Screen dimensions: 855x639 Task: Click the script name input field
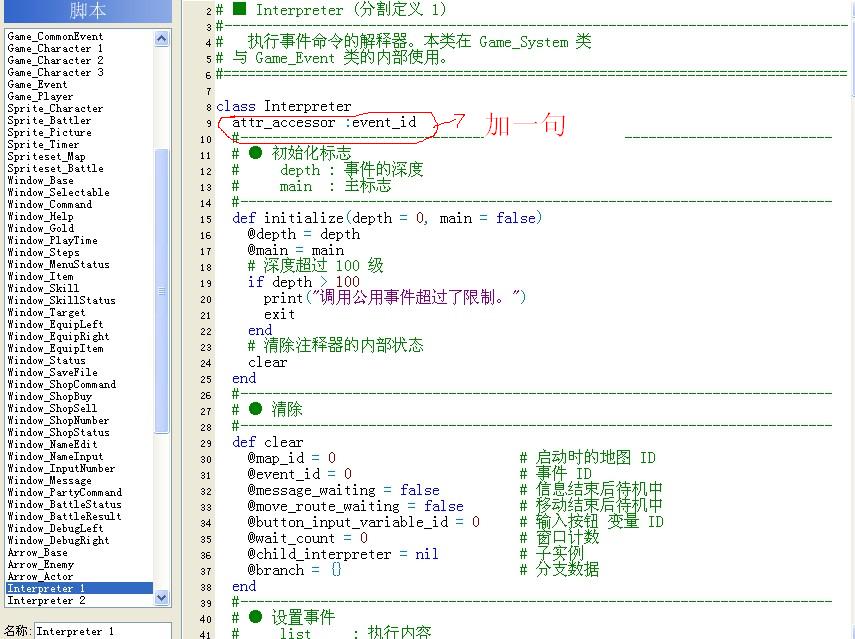[x=103, y=631]
